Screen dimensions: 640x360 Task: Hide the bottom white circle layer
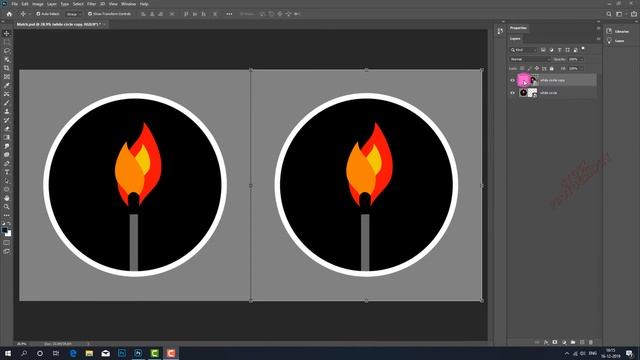[x=513, y=93]
